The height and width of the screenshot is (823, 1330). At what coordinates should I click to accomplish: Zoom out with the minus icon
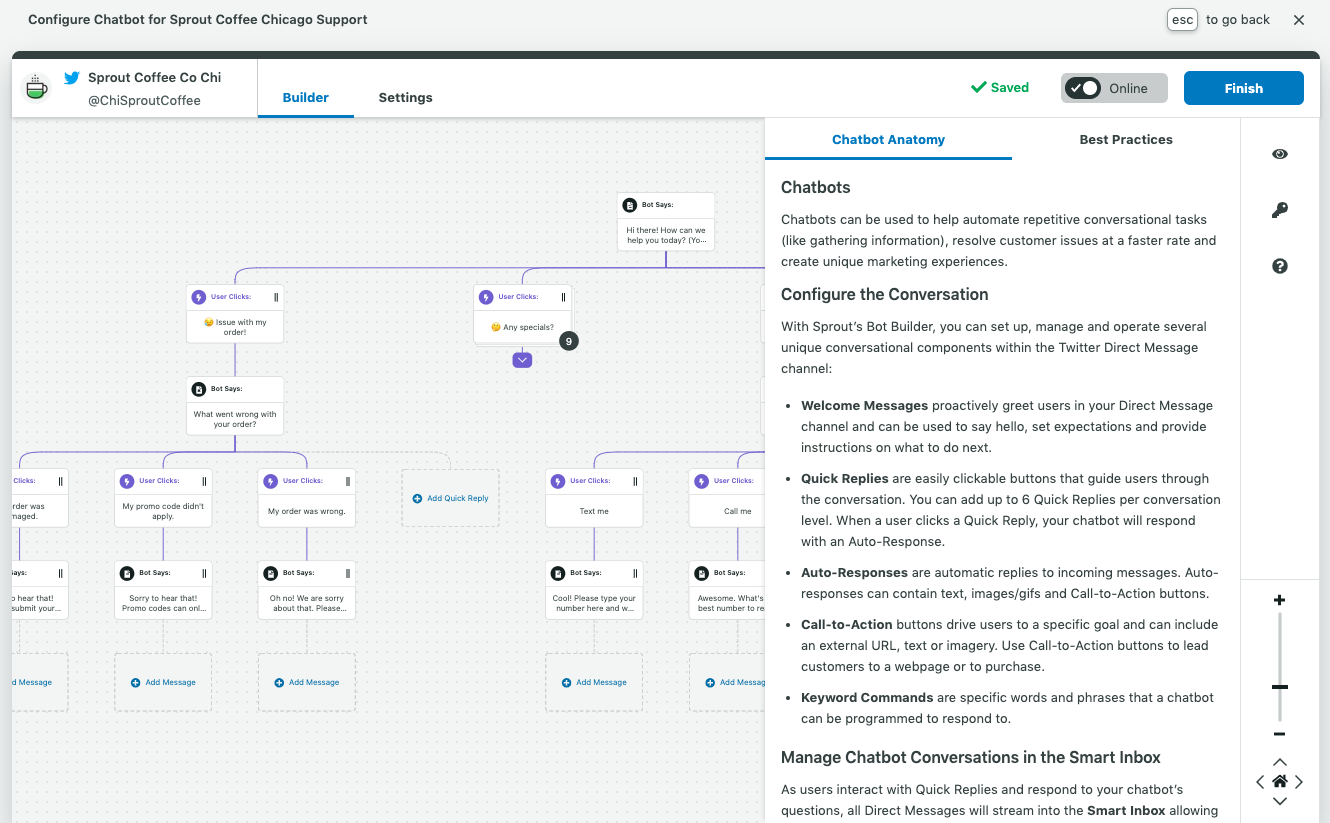click(1279, 735)
